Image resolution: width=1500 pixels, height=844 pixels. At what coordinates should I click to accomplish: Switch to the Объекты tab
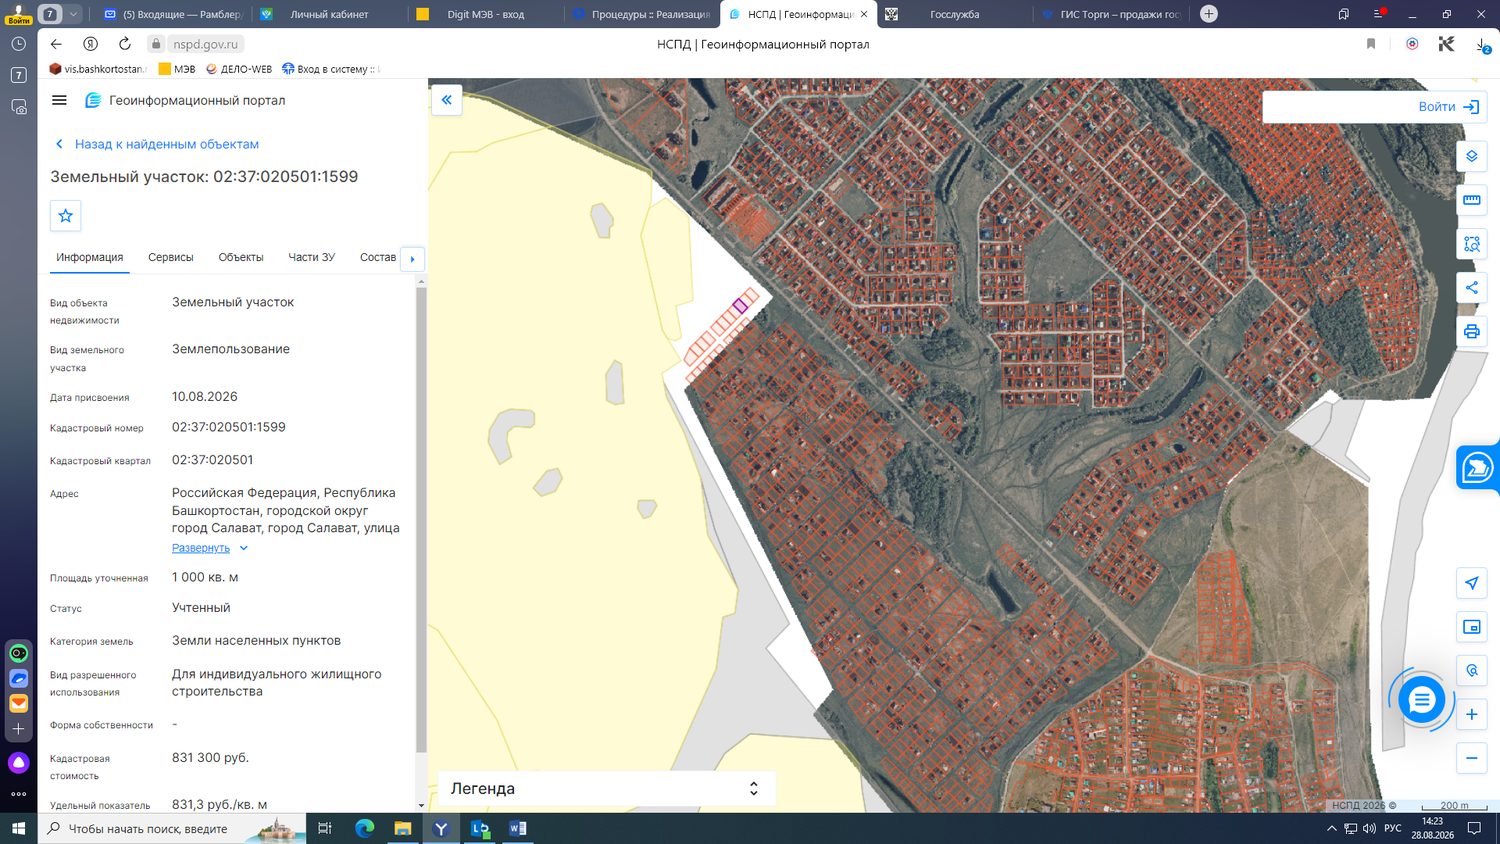click(241, 257)
